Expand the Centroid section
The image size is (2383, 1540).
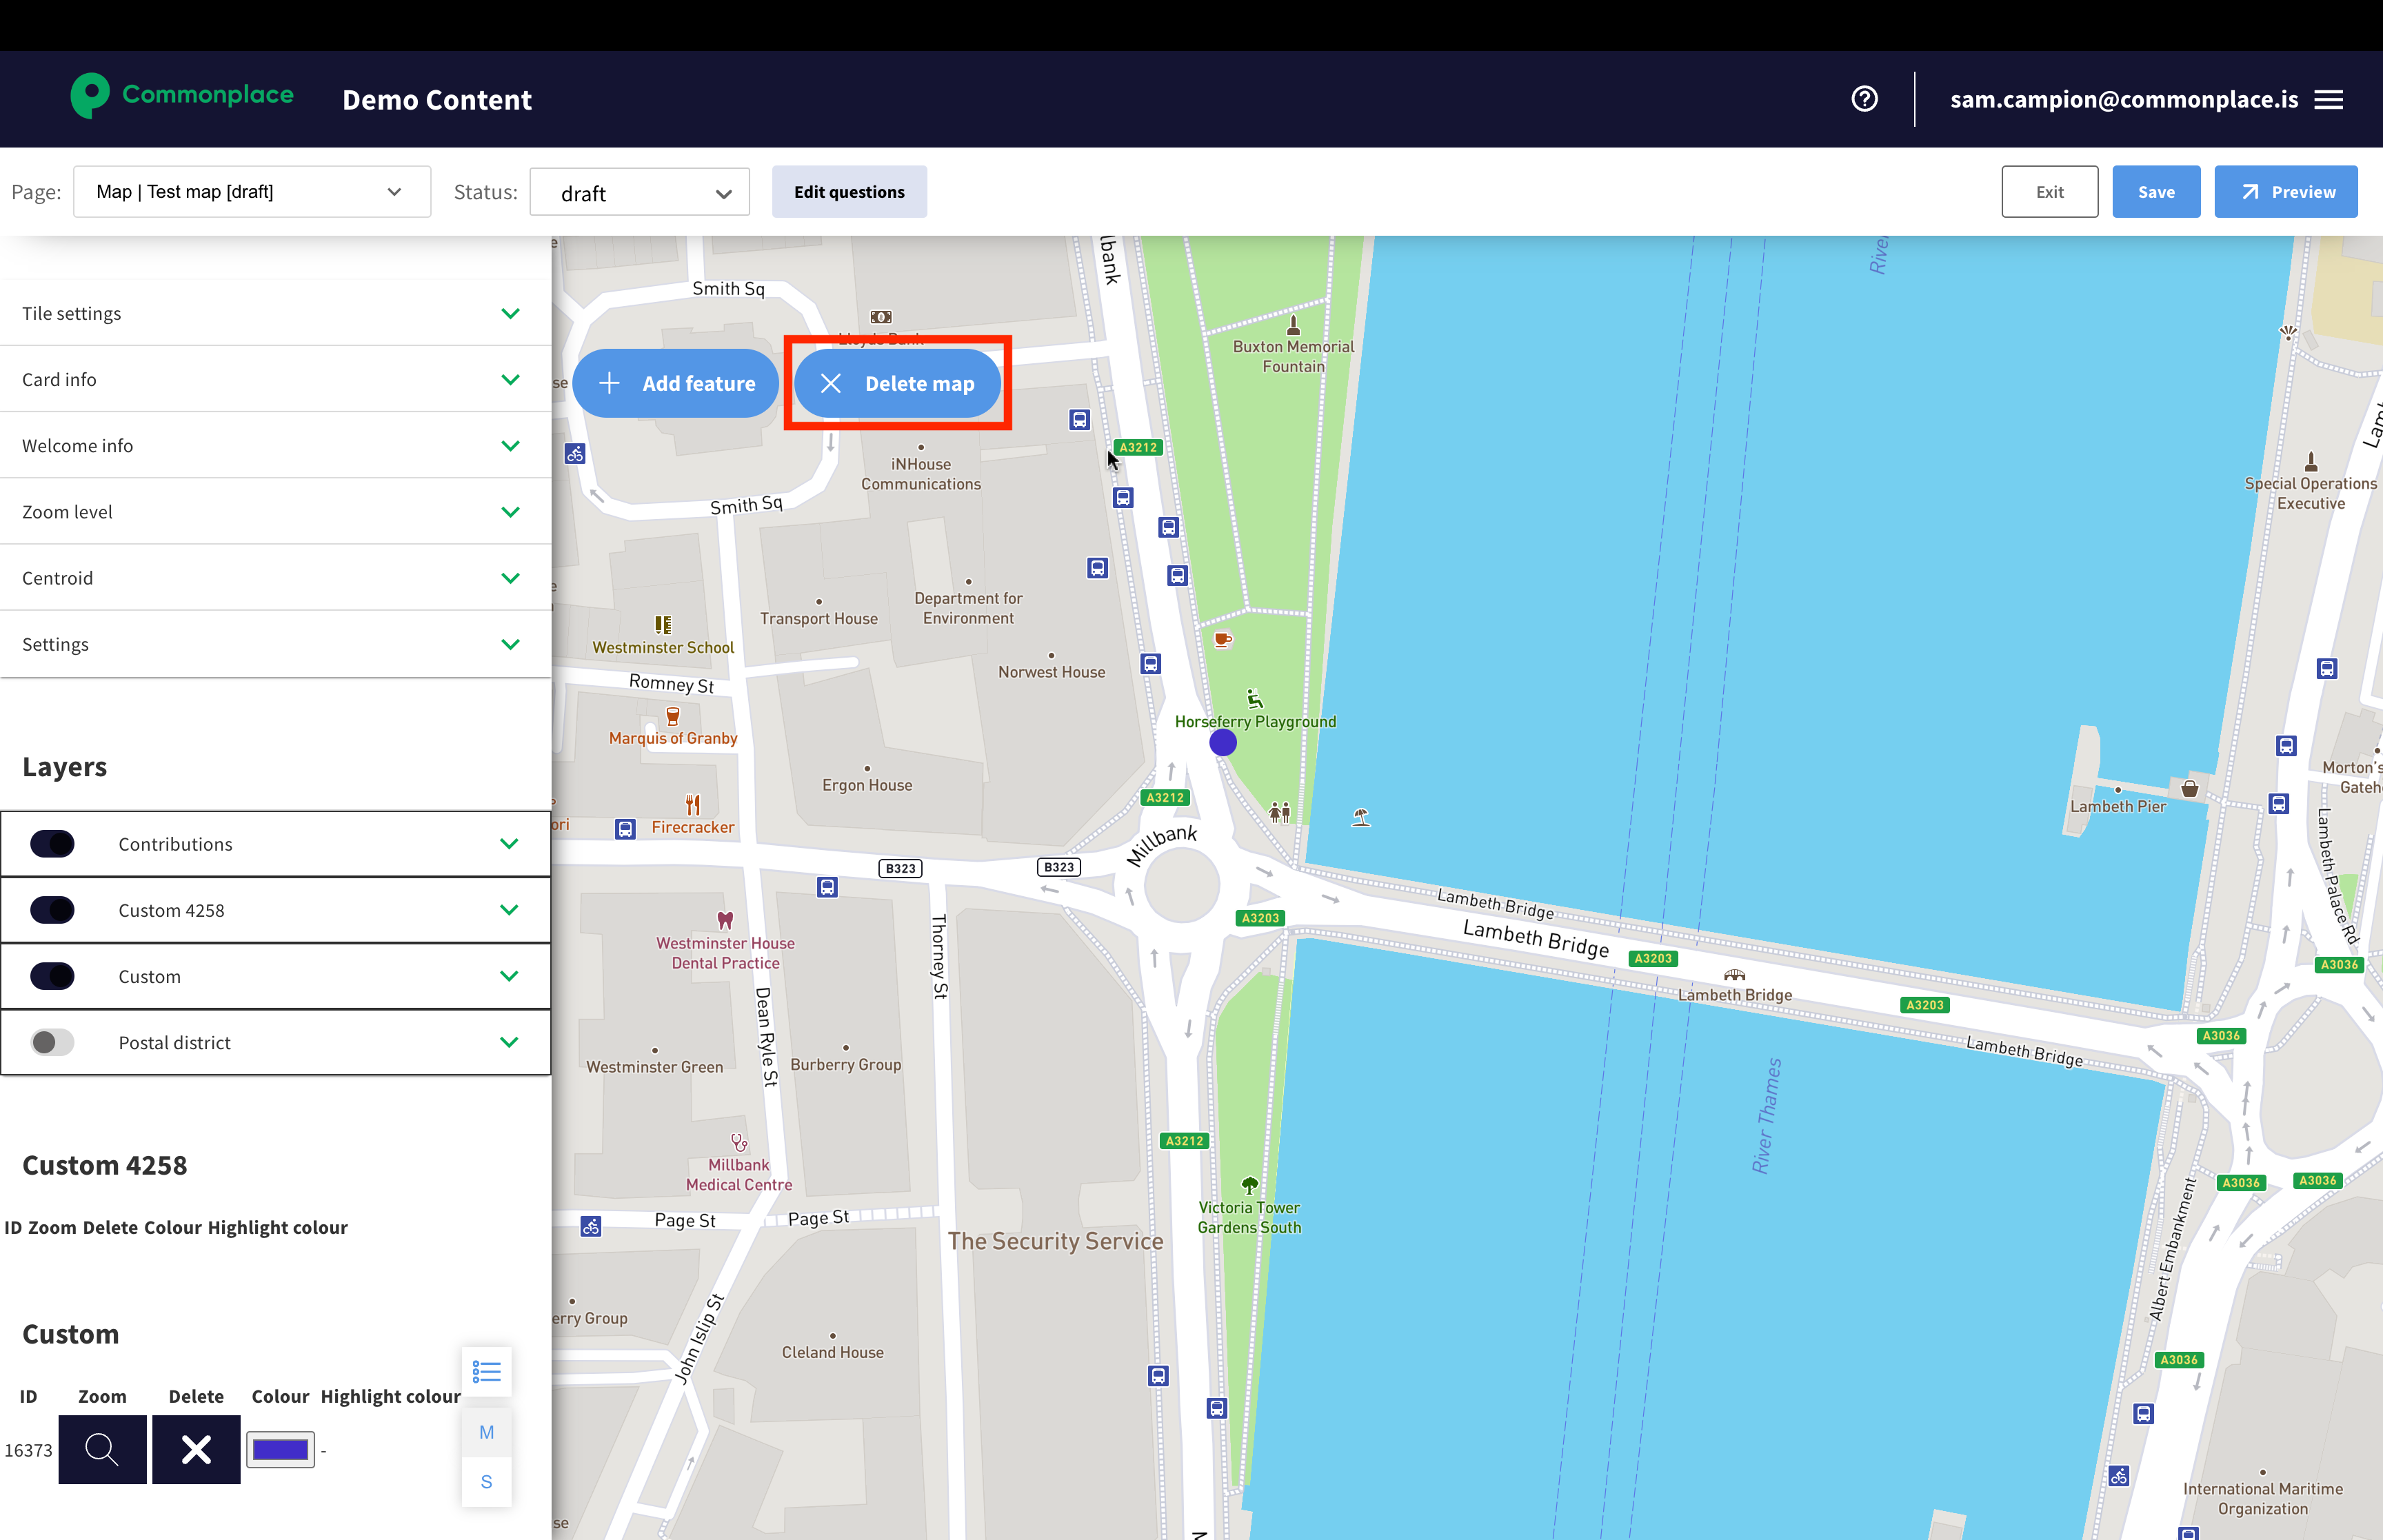click(275, 578)
